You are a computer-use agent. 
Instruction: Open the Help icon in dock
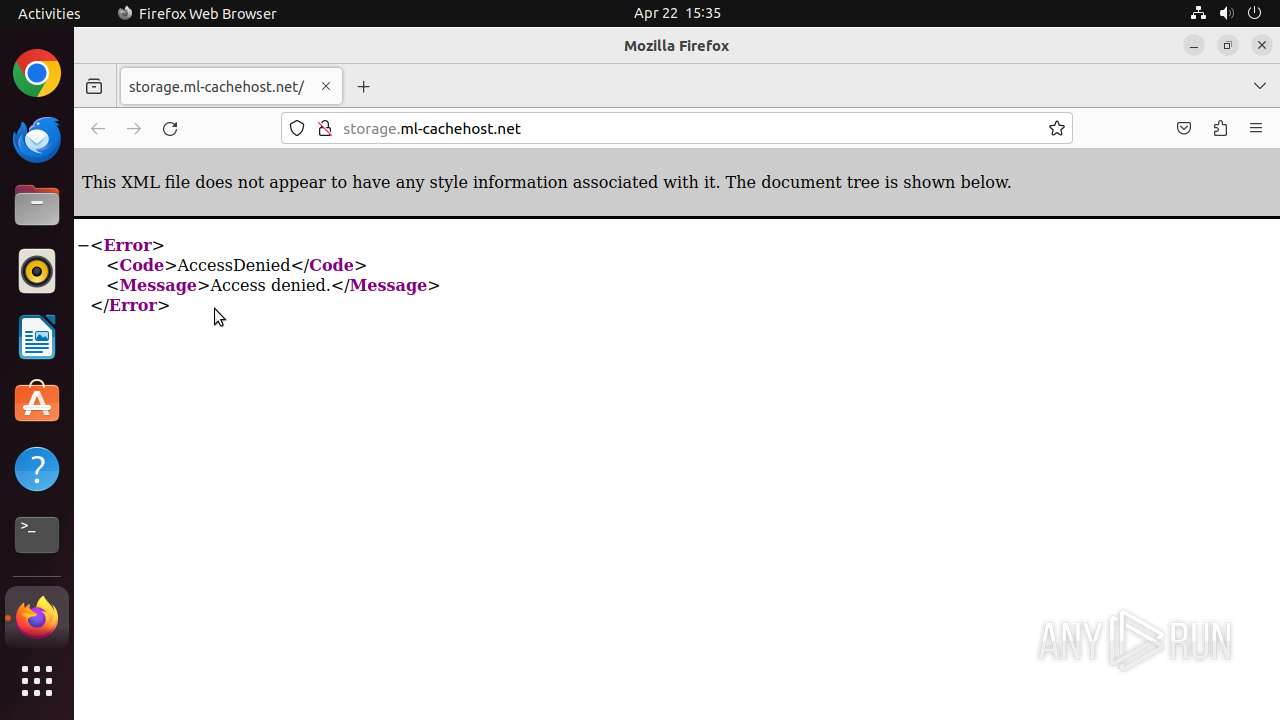[x=37, y=469]
